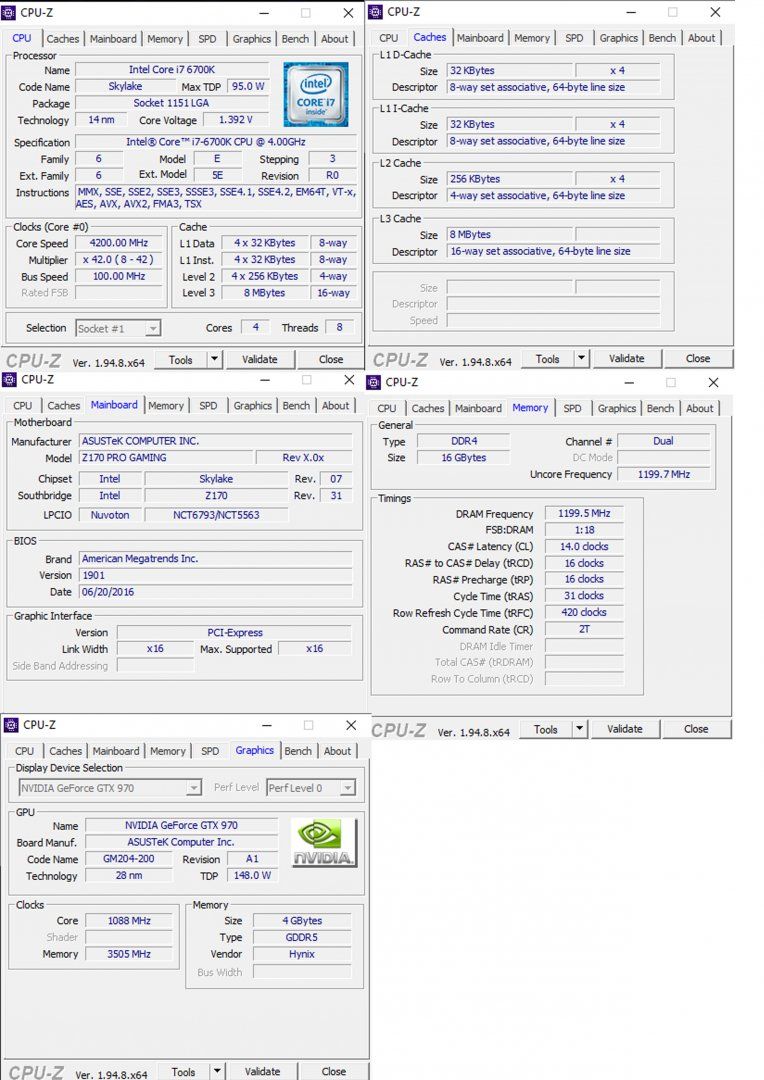Click the Validate button in the Memory window

625,729
